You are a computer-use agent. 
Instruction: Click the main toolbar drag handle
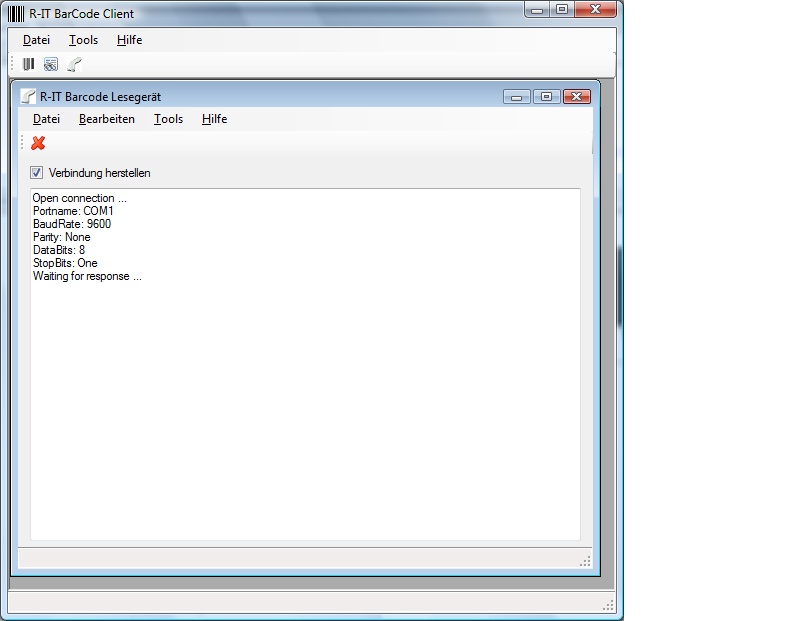[12, 64]
